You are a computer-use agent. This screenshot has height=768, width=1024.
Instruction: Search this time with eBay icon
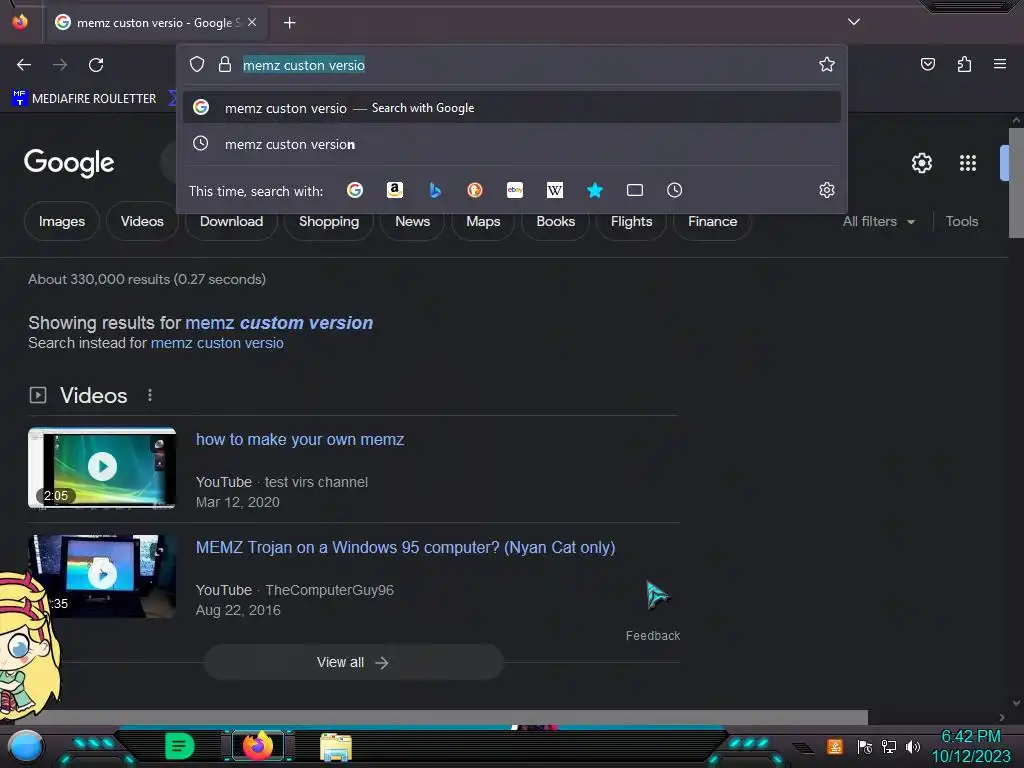(x=515, y=190)
